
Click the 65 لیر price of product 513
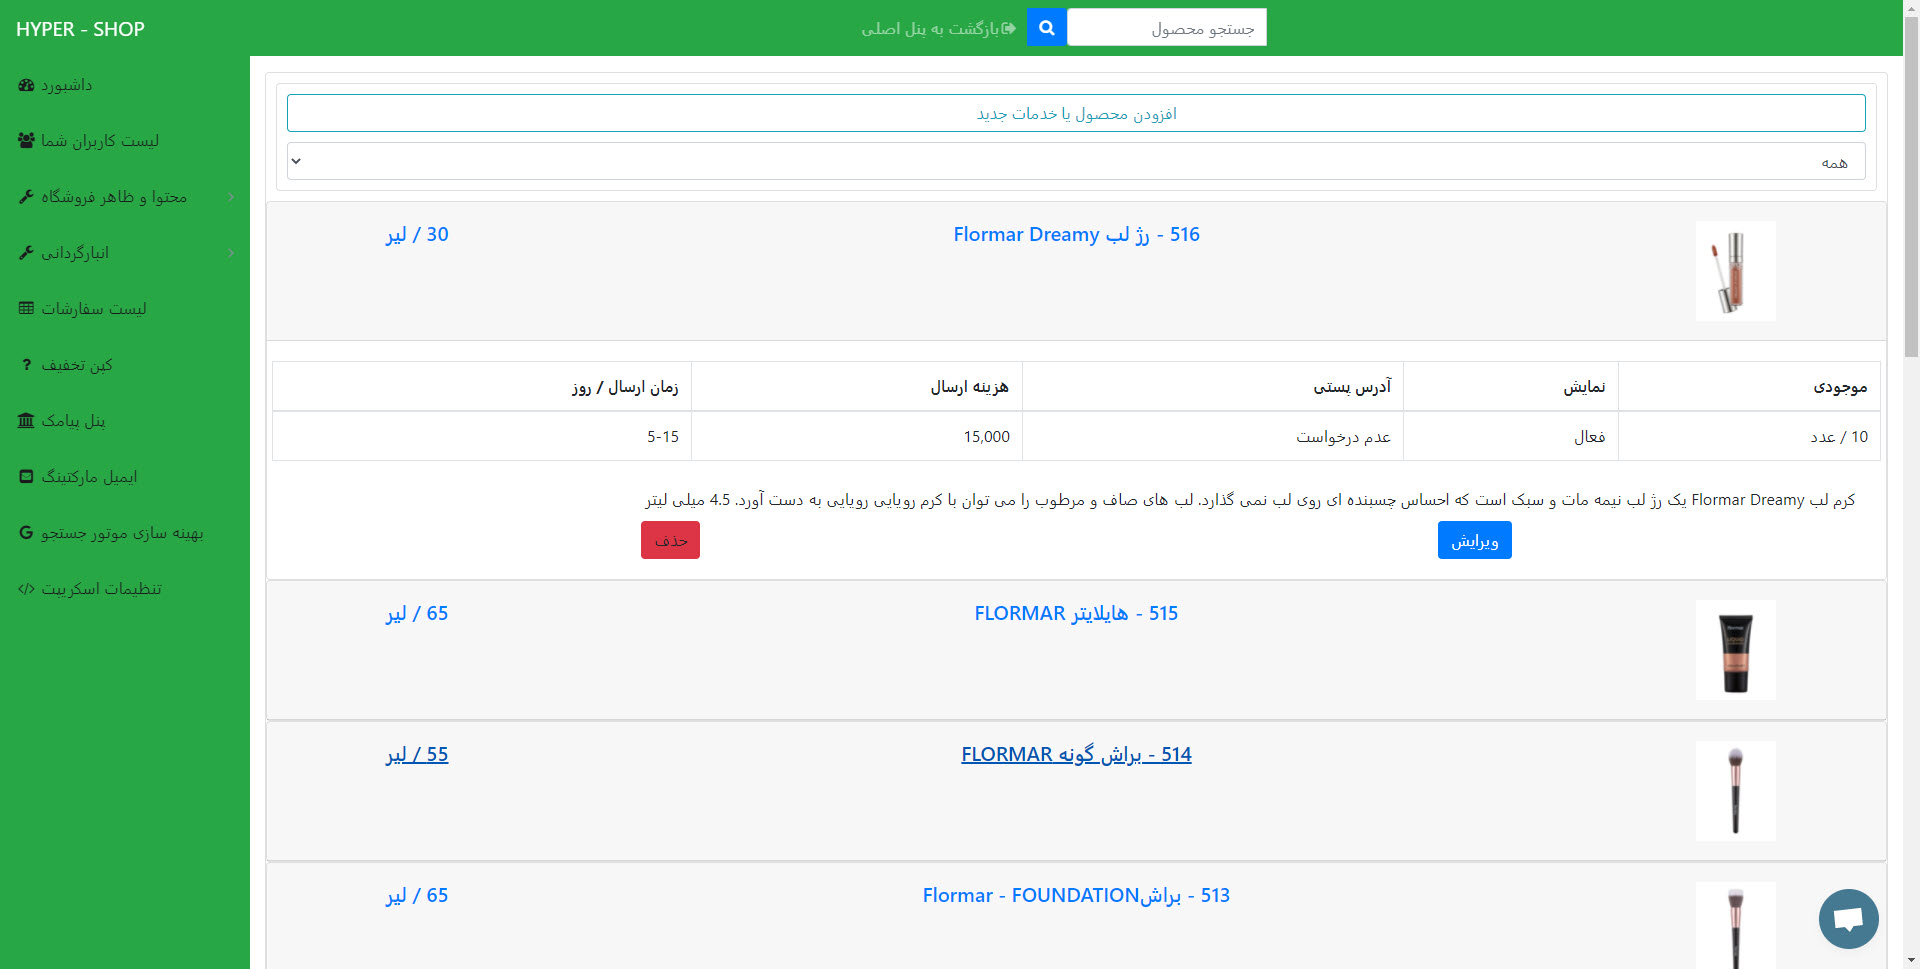coord(417,895)
